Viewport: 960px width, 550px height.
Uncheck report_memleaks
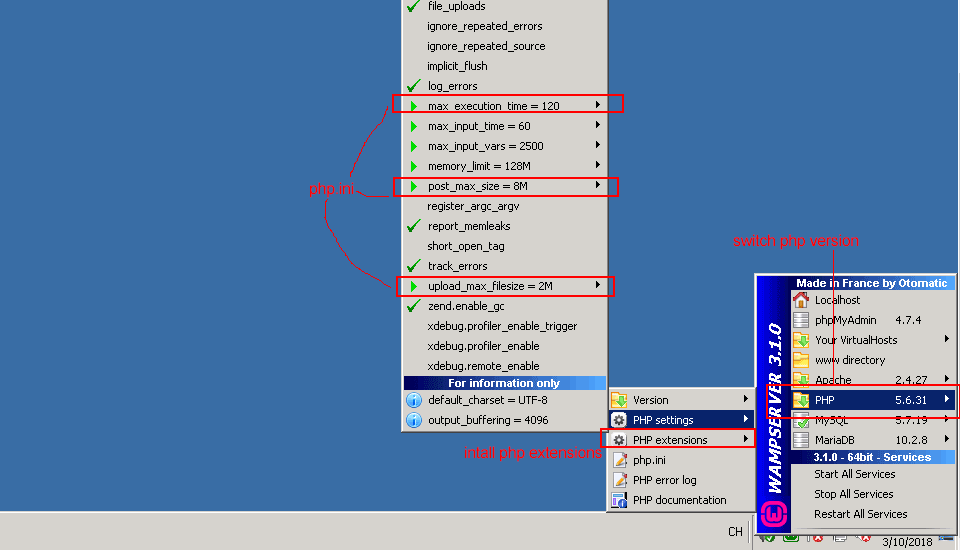click(505, 226)
